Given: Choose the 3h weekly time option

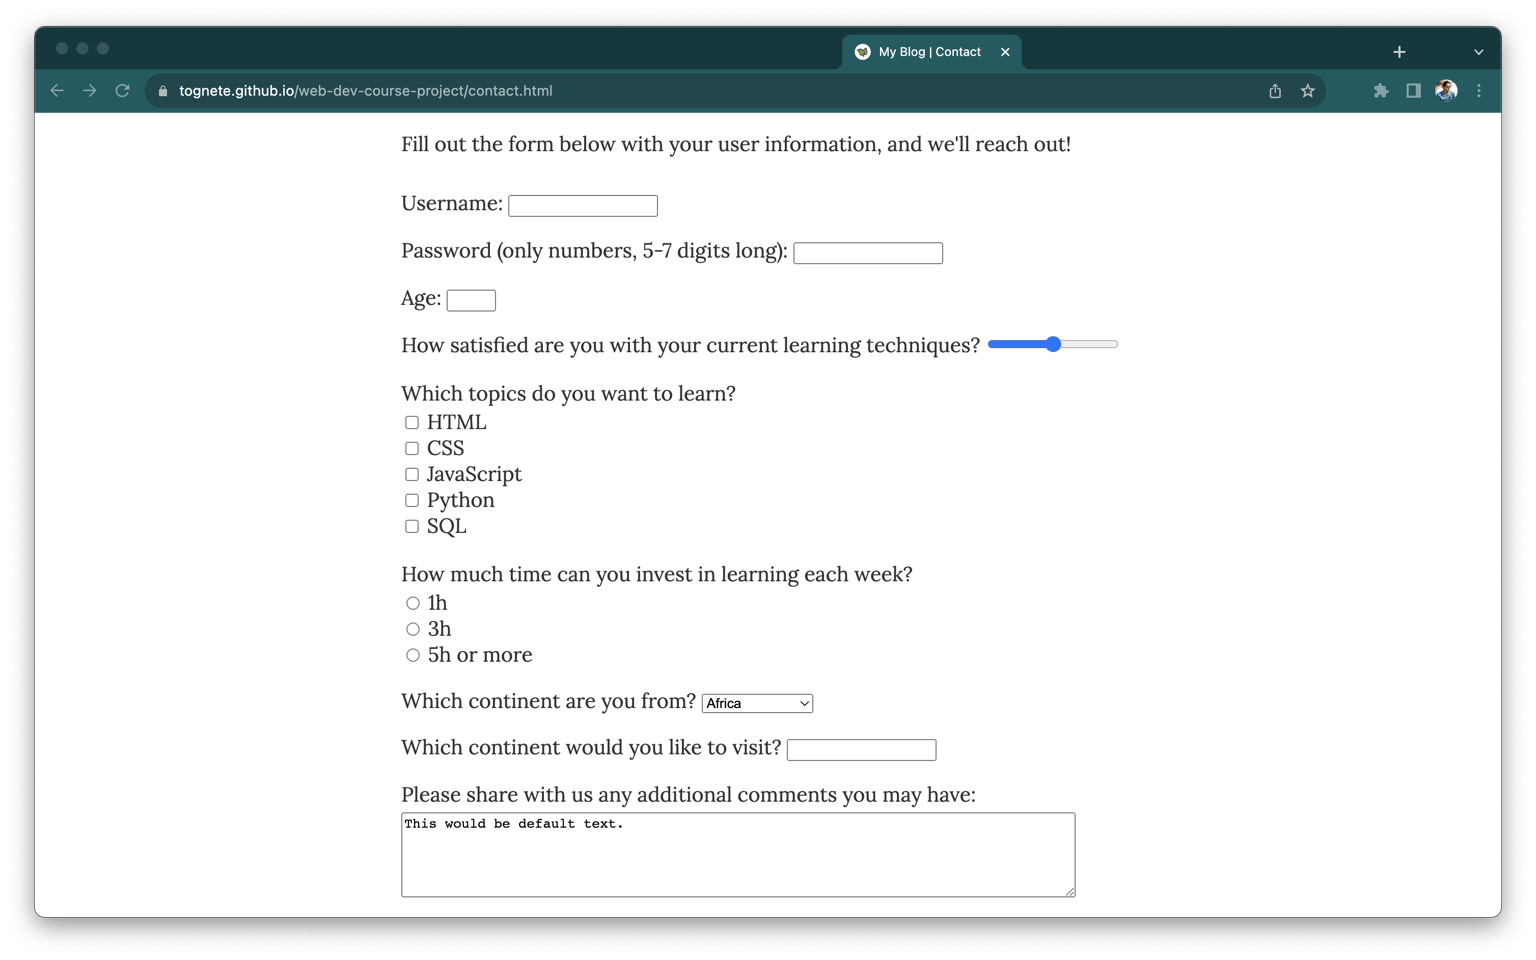Looking at the screenshot, I should [x=413, y=629].
